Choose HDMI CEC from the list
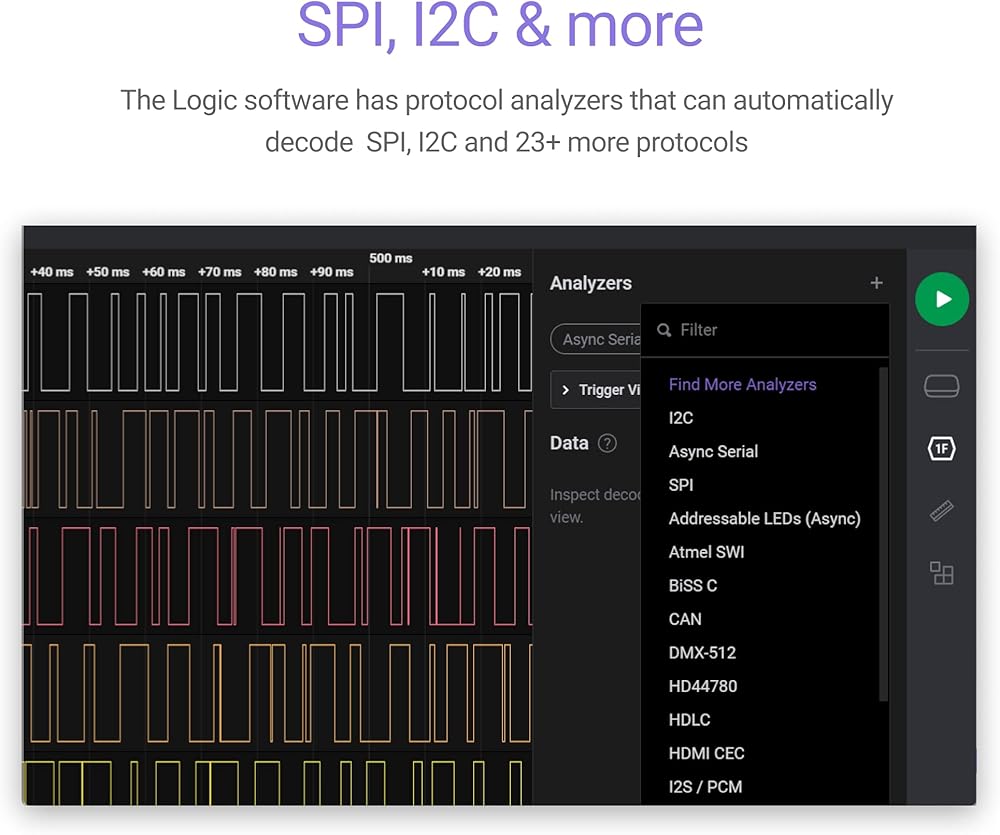Image resolution: width=1000 pixels, height=835 pixels. pos(706,753)
